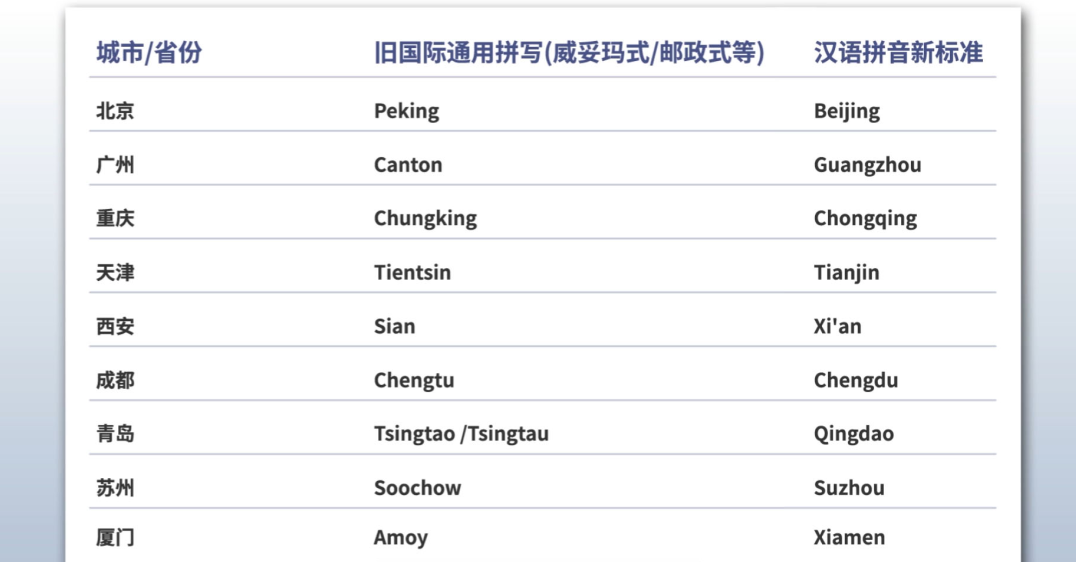Click the Tsingtao /Tsingtau entry
This screenshot has height=562, width=1076.
461,434
